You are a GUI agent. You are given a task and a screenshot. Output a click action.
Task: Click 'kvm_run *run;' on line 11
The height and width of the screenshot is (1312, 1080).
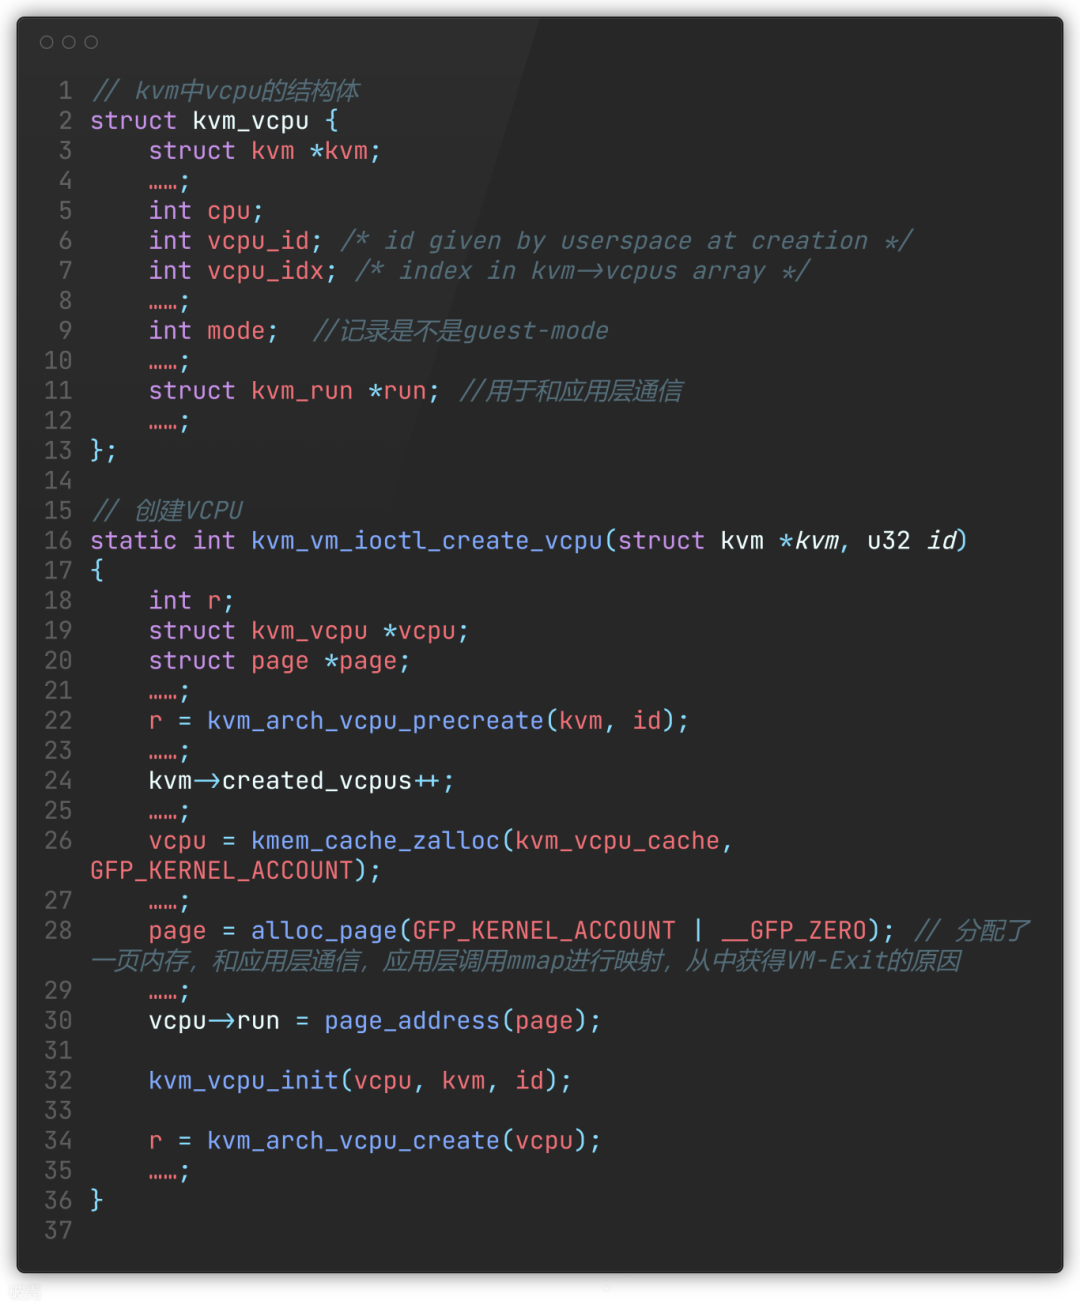click(x=345, y=391)
